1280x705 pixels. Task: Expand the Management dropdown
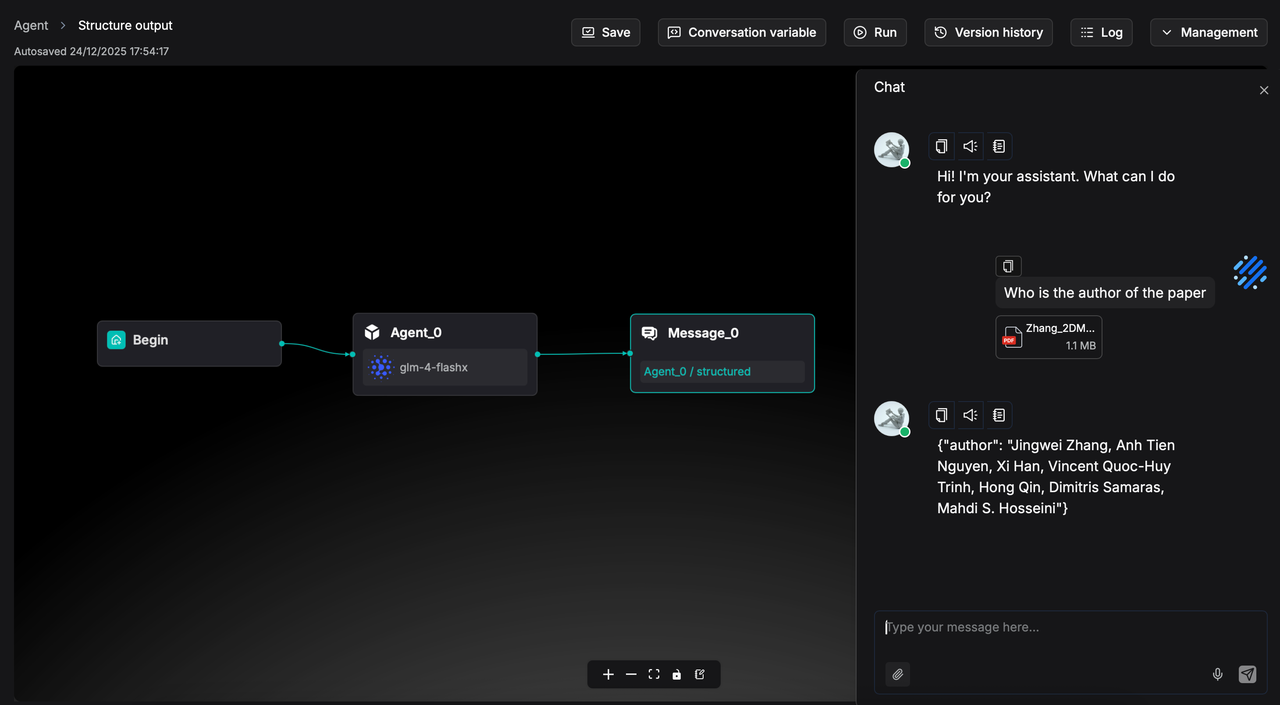pos(1208,32)
